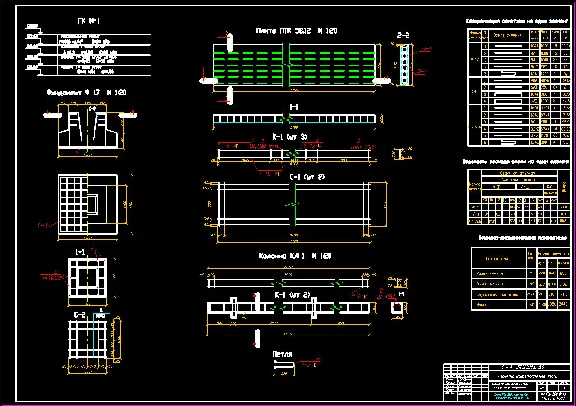Click the 'ГК №1' heading at top left
The image size is (576, 406).
coord(89,21)
